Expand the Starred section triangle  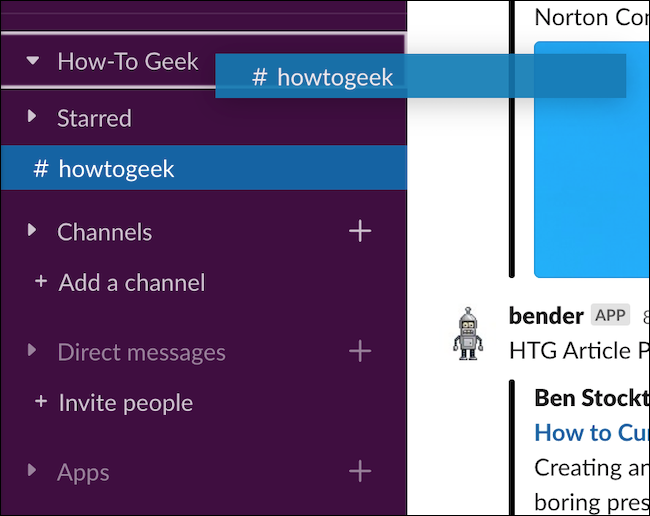(x=33, y=118)
